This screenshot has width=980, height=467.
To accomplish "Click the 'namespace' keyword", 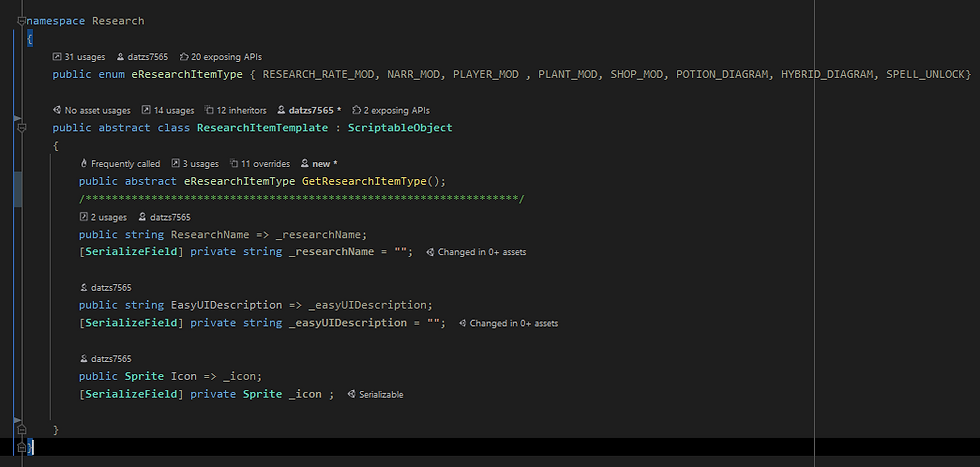I will [56, 21].
